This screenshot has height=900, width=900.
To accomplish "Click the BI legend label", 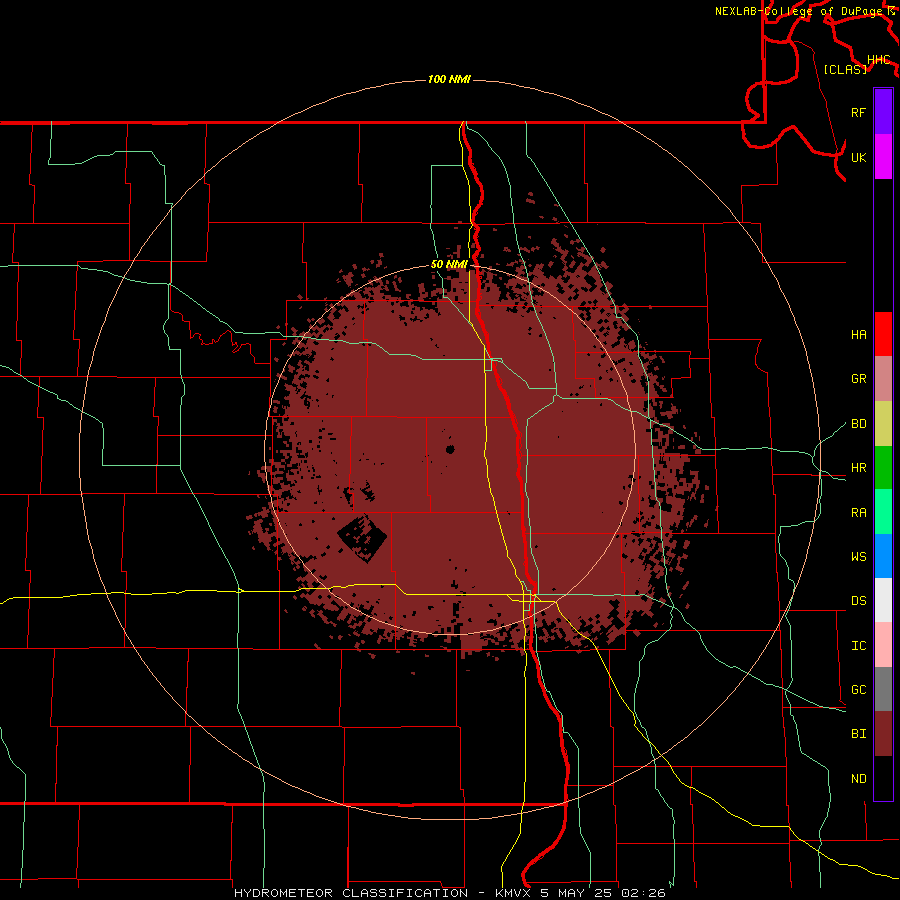I will point(858,734).
